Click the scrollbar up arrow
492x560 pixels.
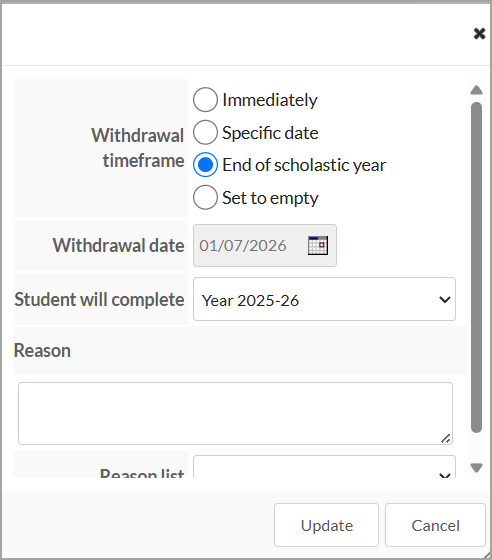476,90
